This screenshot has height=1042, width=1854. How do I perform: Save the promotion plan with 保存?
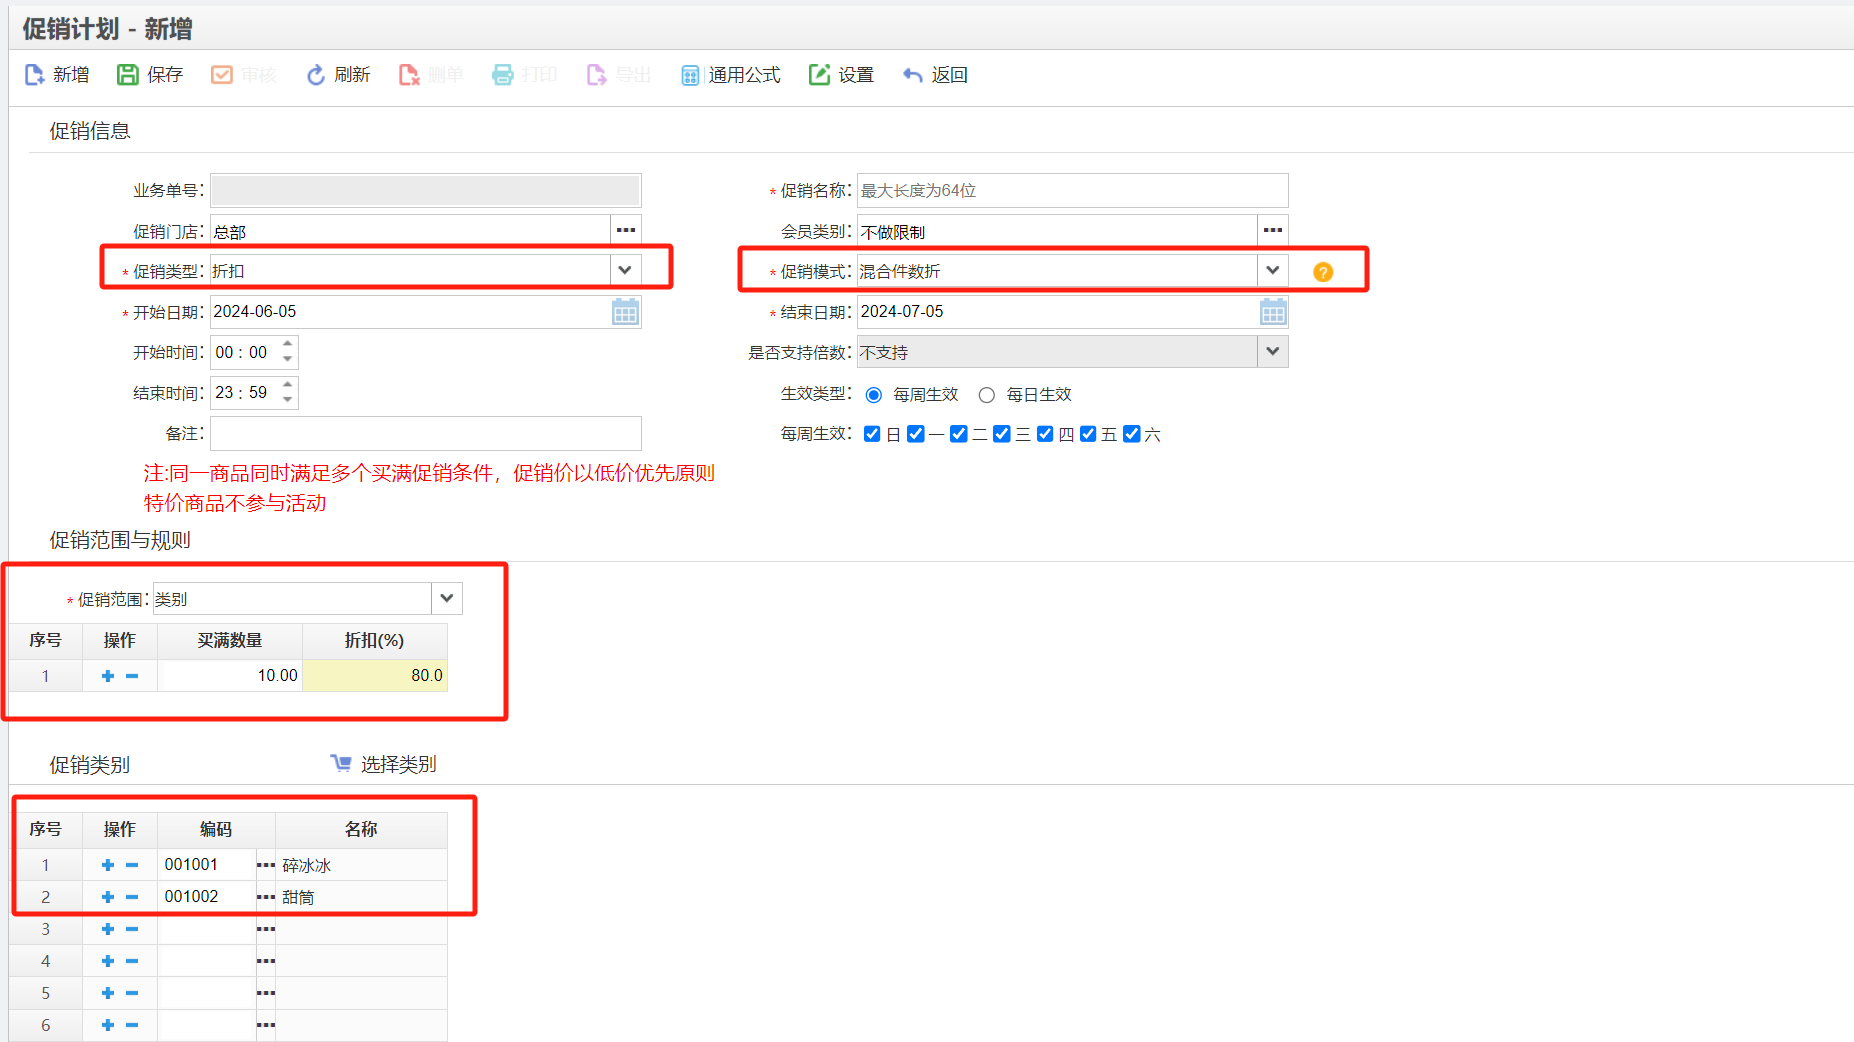[x=150, y=75]
